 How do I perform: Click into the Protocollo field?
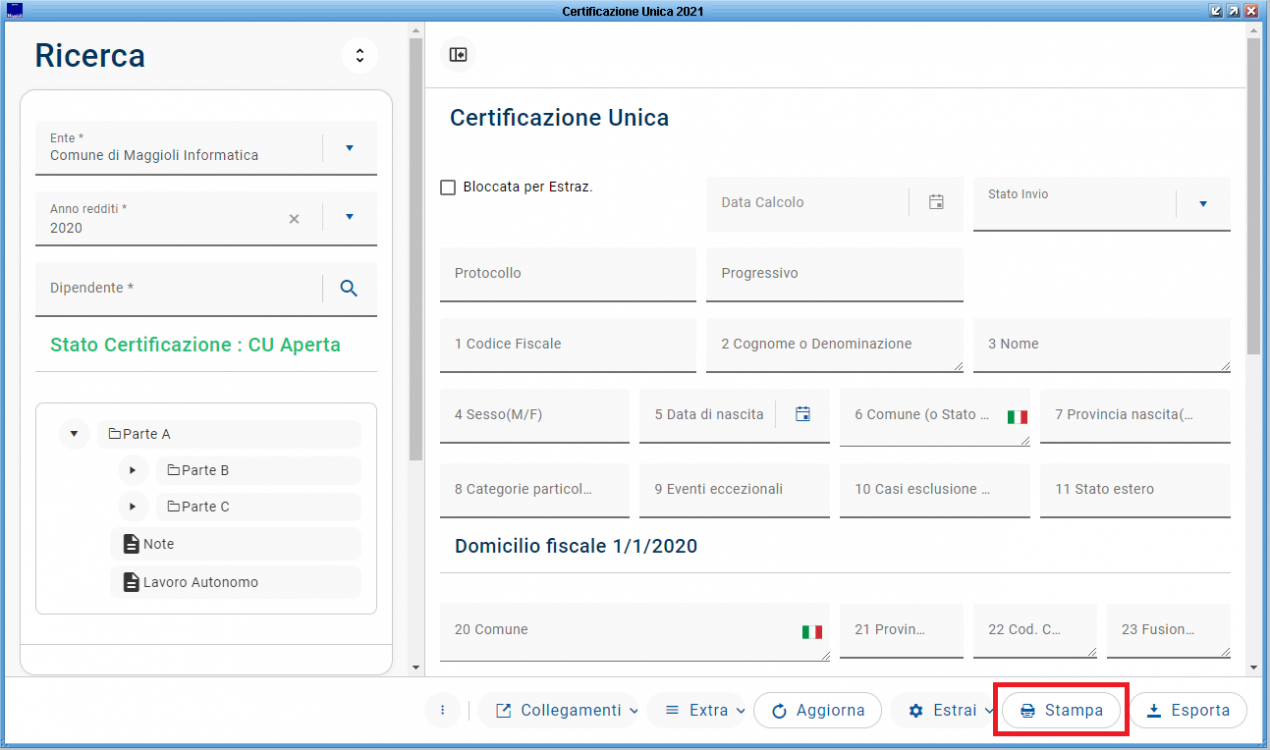click(568, 274)
